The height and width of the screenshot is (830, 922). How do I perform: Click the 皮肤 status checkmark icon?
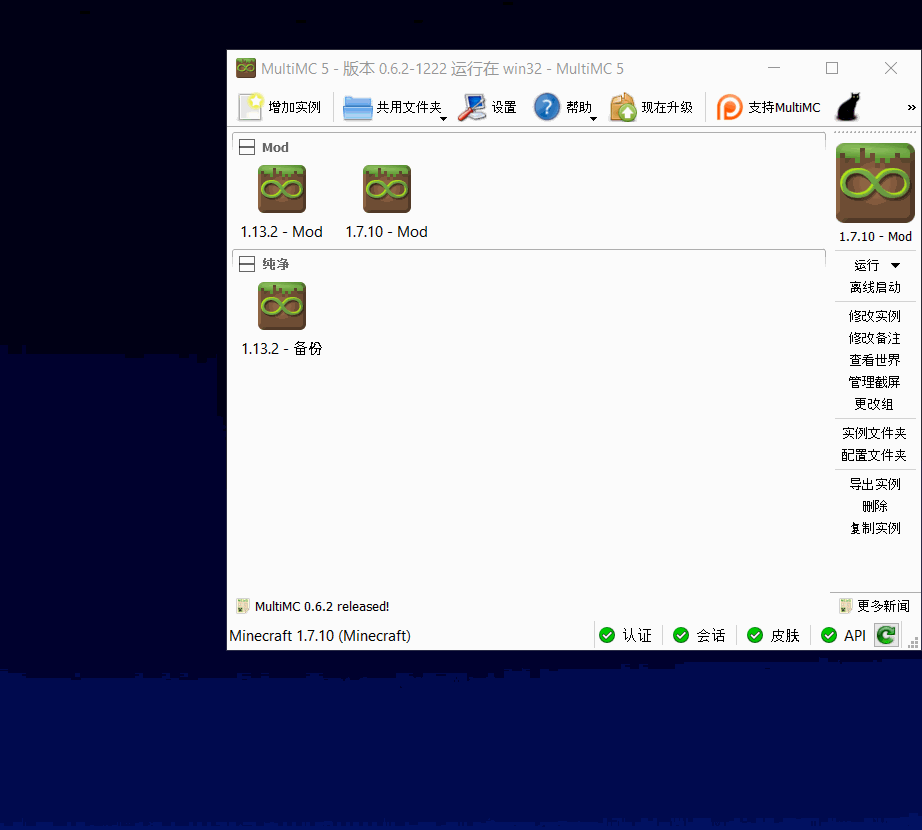(755, 635)
